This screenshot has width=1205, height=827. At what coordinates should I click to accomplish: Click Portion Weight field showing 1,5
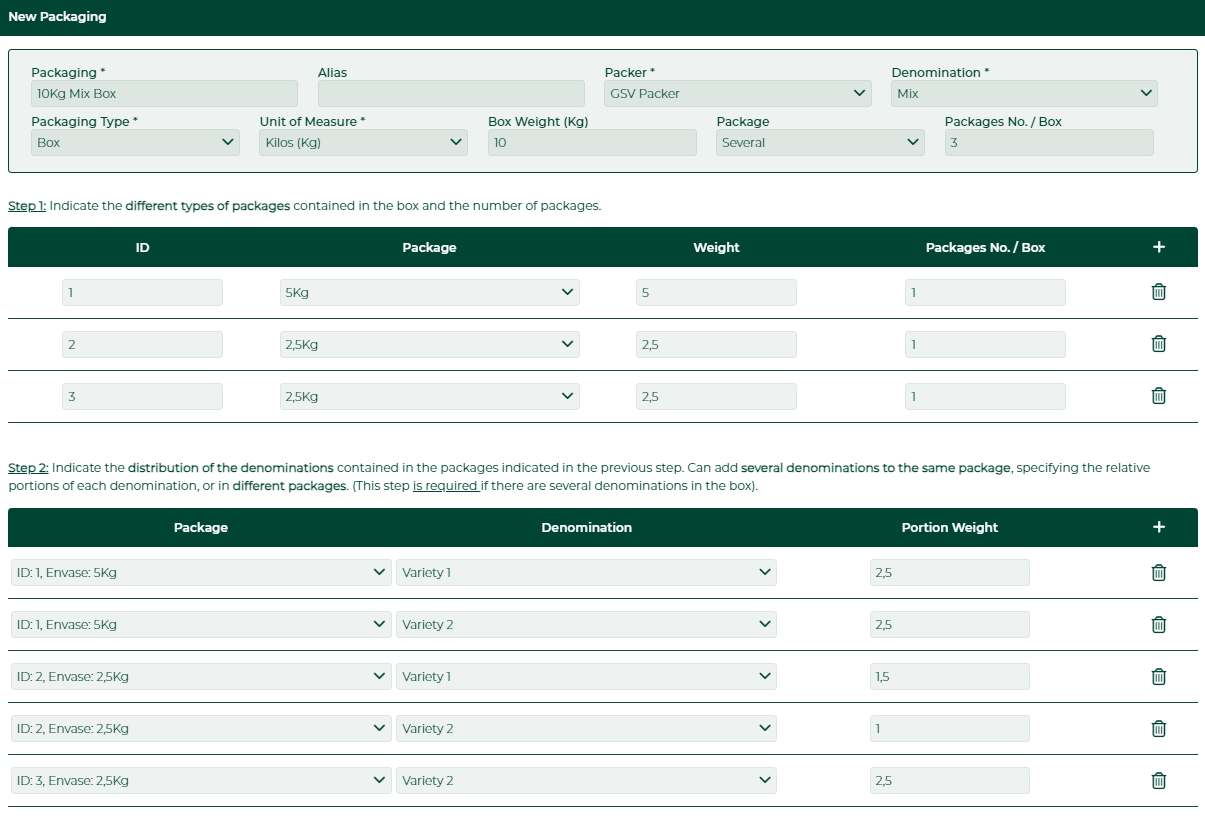pos(949,677)
